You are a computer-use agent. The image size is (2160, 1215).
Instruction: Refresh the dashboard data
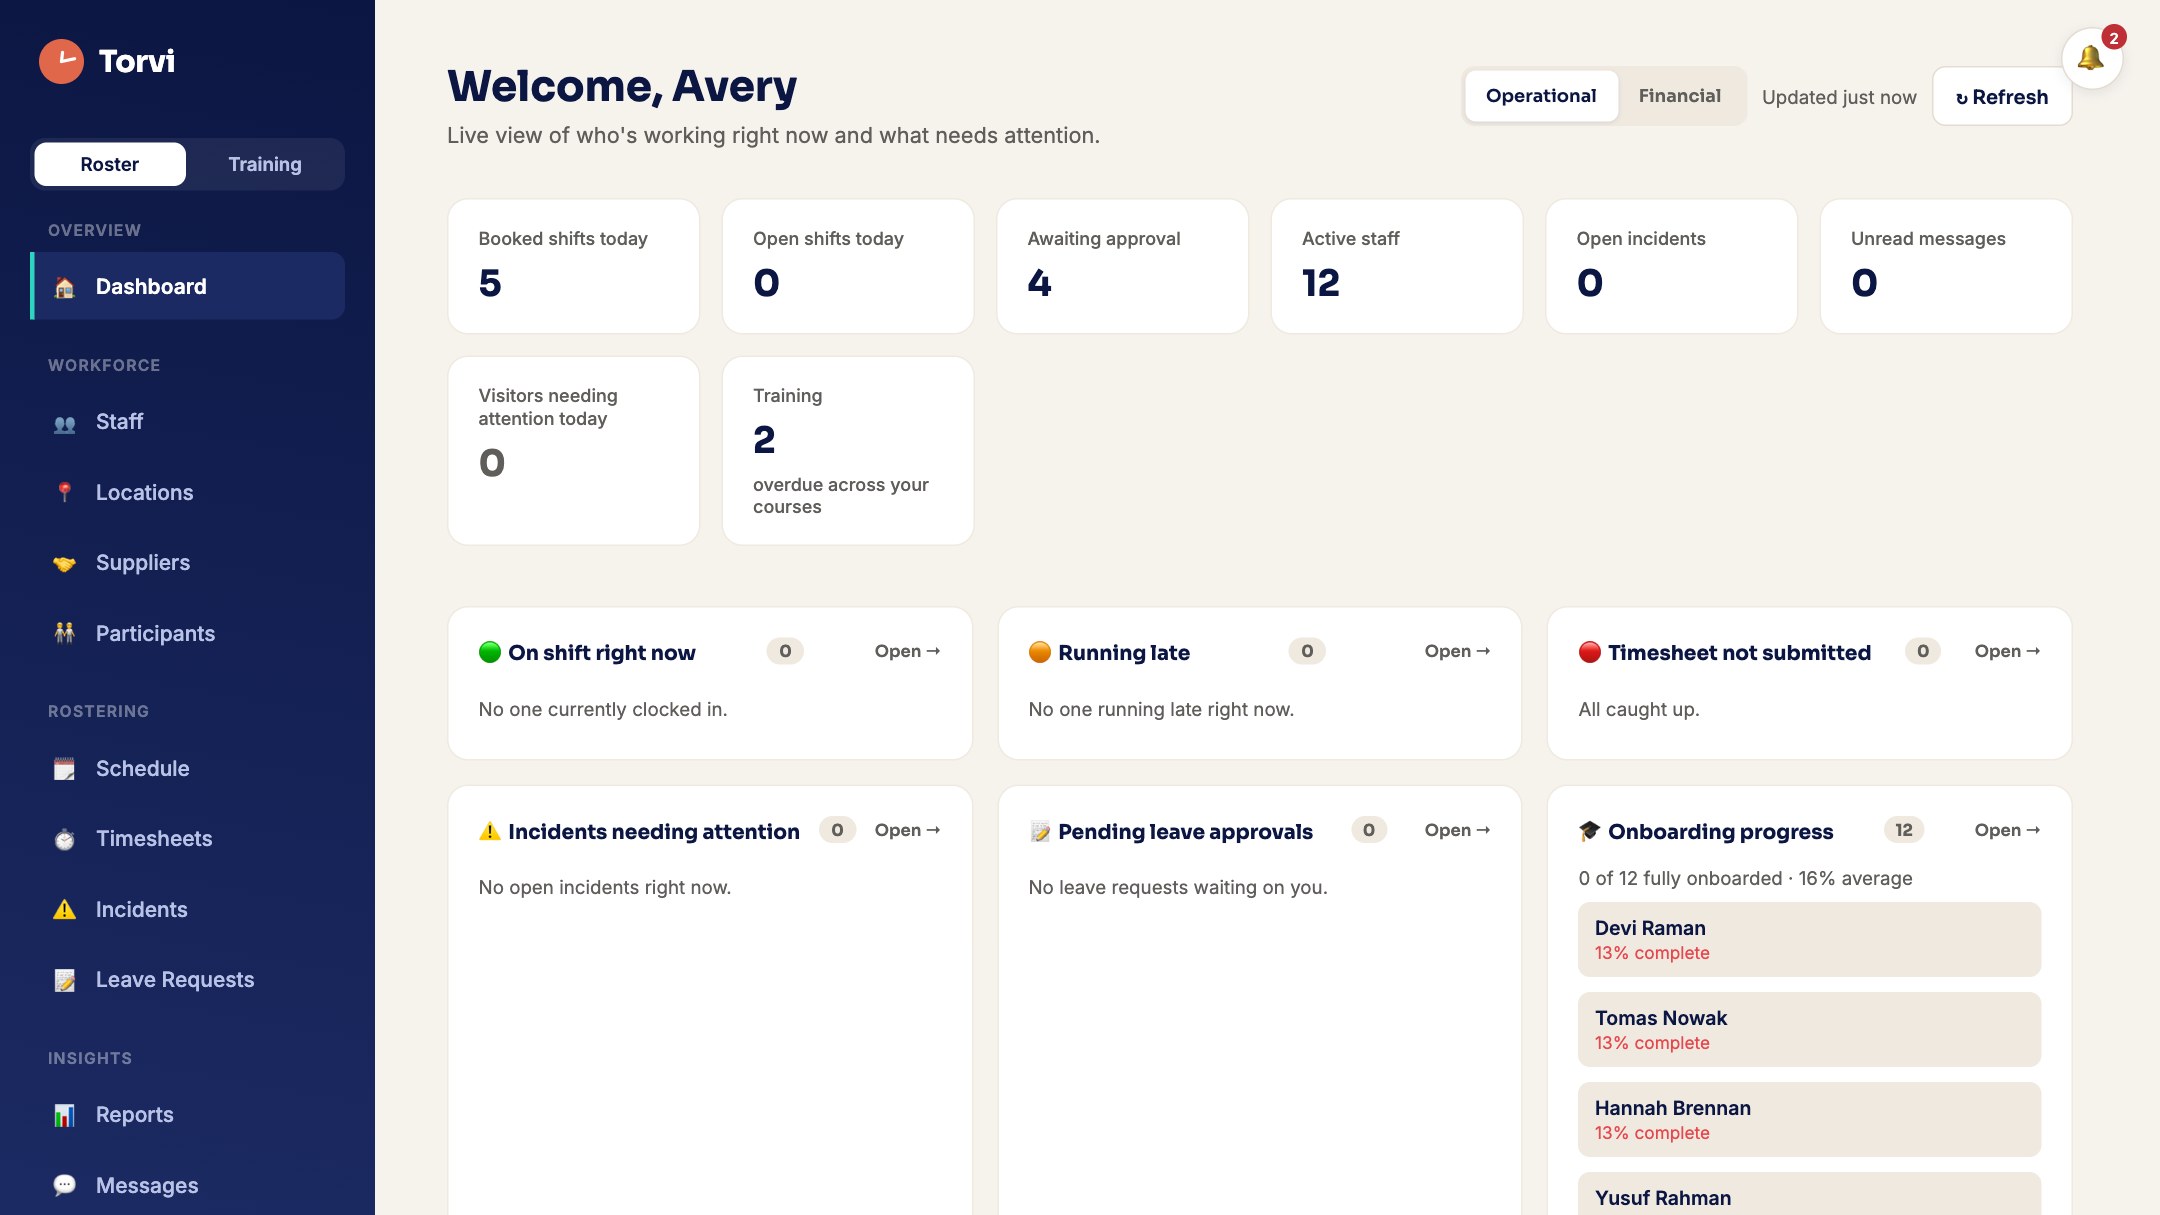[2002, 97]
